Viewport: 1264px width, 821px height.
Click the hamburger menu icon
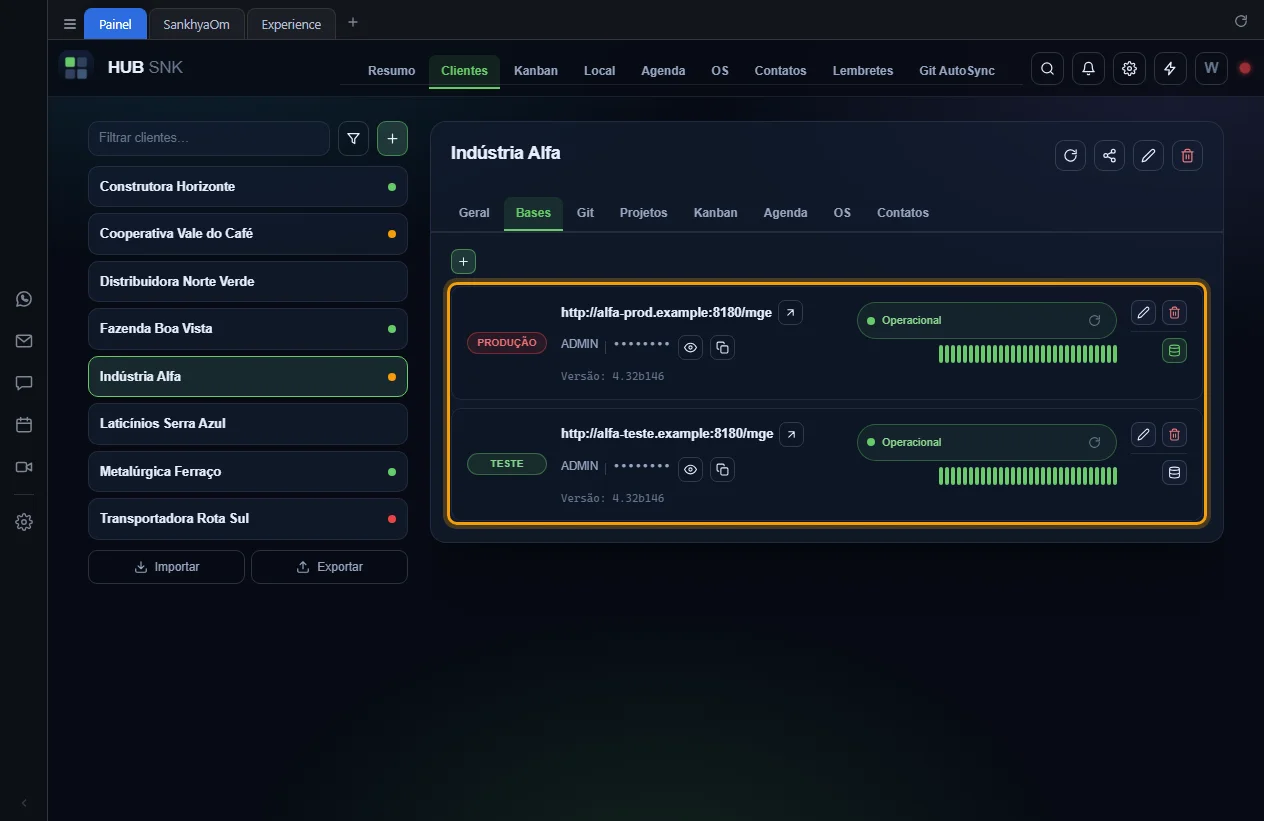[70, 24]
